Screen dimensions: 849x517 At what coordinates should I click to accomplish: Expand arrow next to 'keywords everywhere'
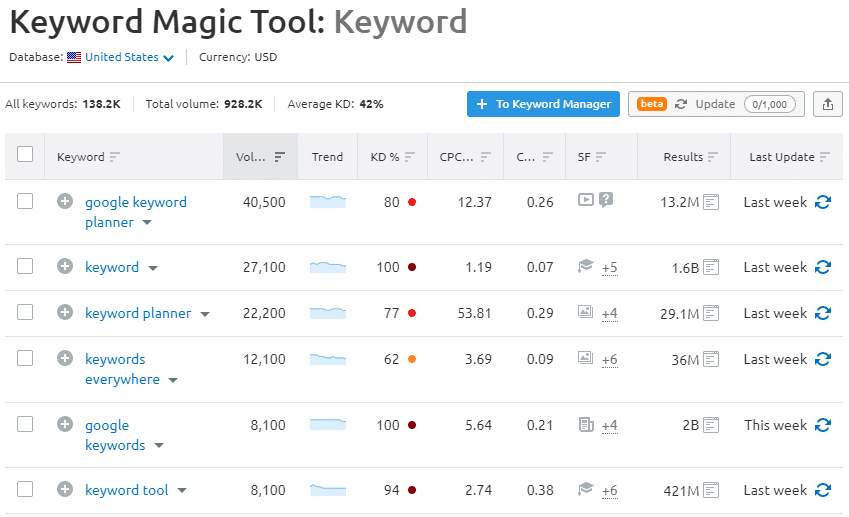pos(173,381)
